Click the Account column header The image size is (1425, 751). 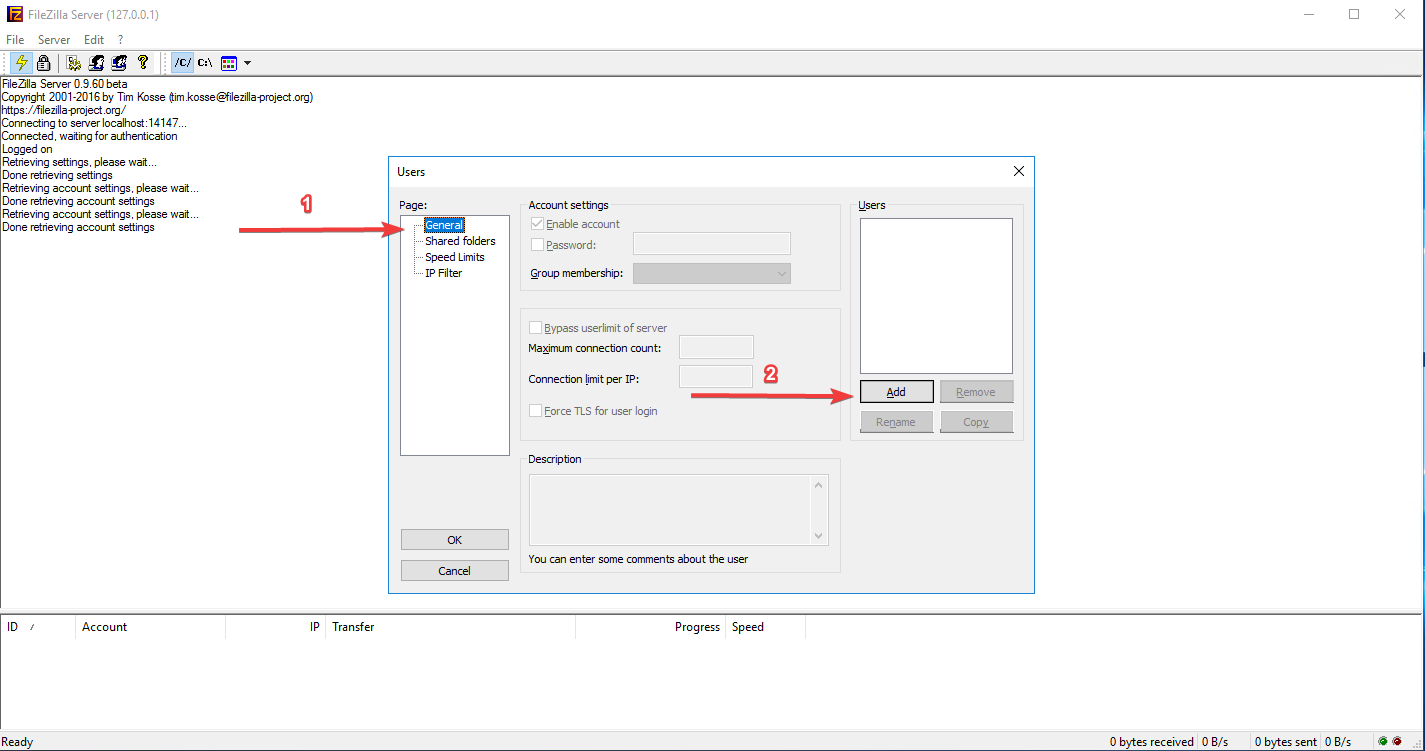(x=151, y=627)
